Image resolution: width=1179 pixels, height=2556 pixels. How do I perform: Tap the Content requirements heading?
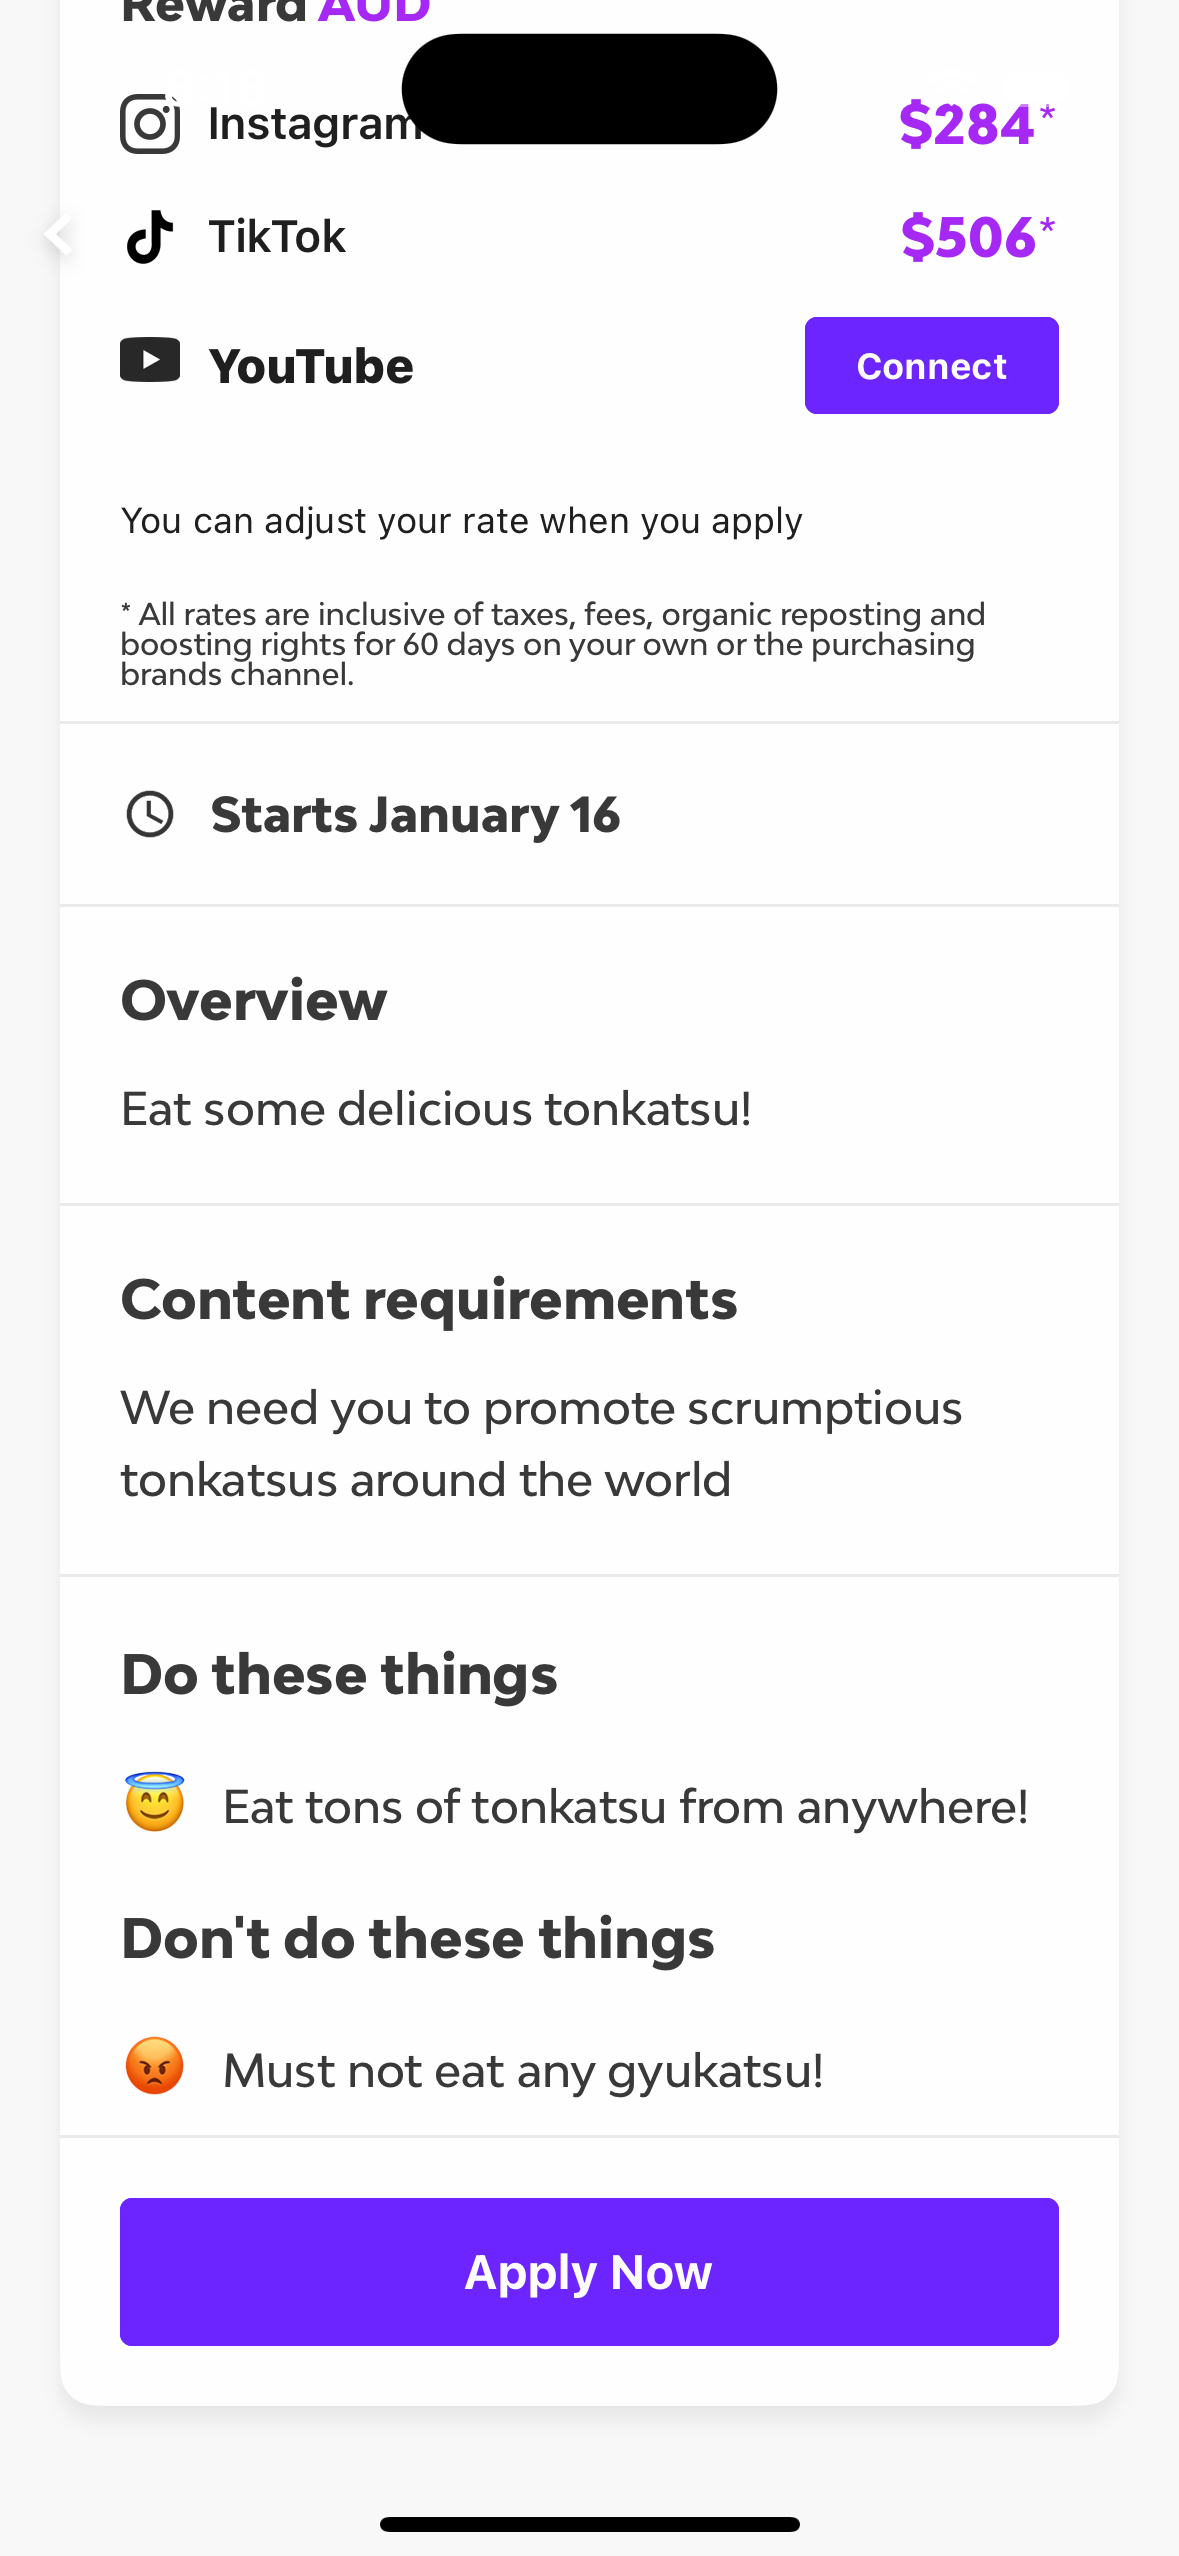pos(429,1300)
